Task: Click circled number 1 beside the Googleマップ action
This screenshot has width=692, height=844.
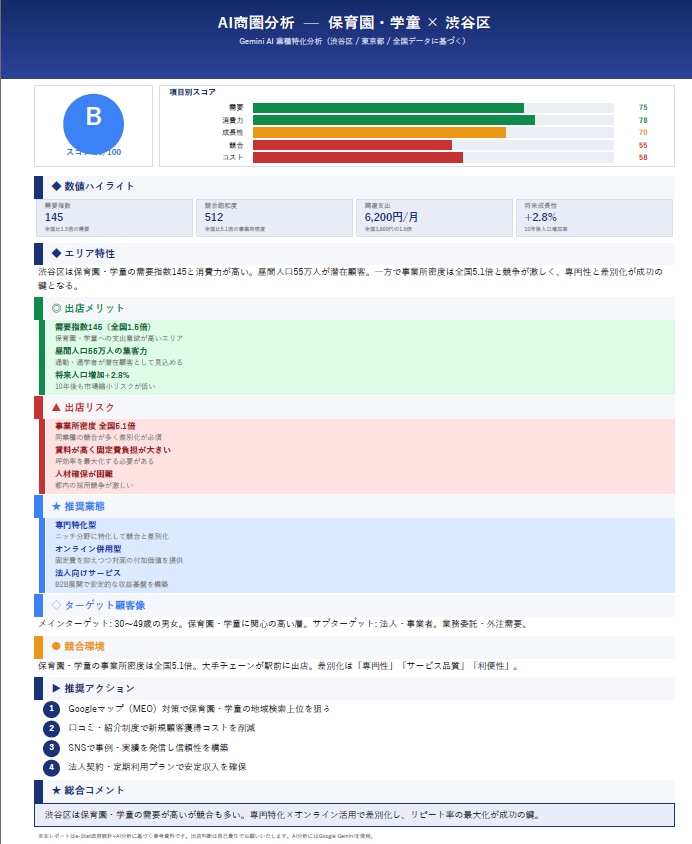Action: (52, 709)
